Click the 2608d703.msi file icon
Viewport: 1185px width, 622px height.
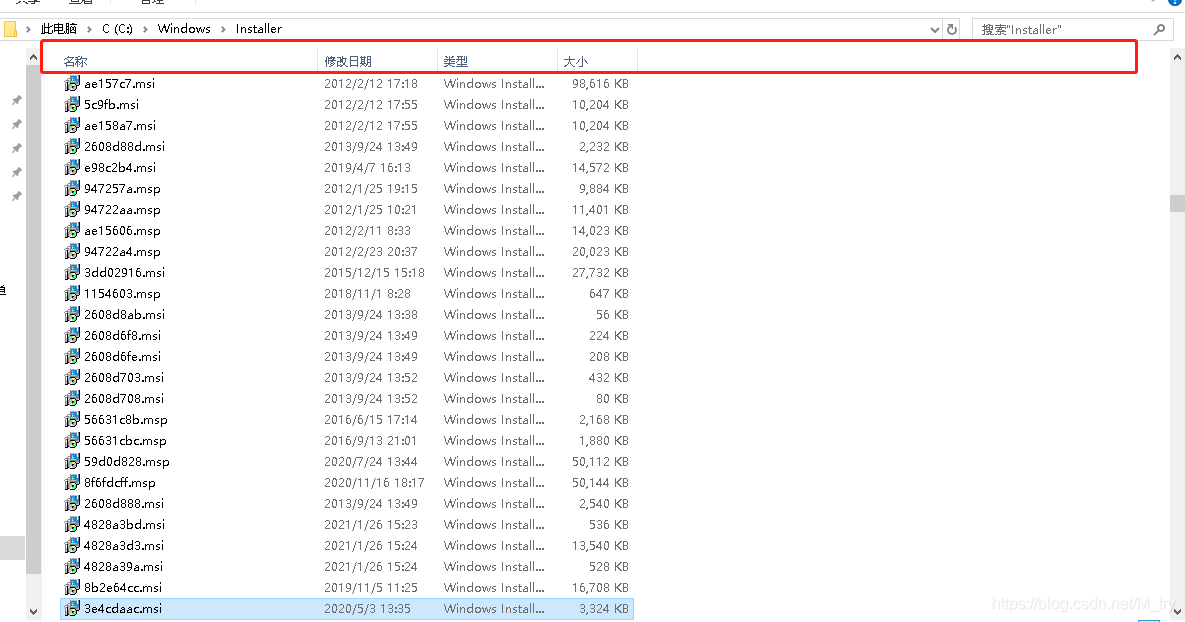[x=72, y=378]
